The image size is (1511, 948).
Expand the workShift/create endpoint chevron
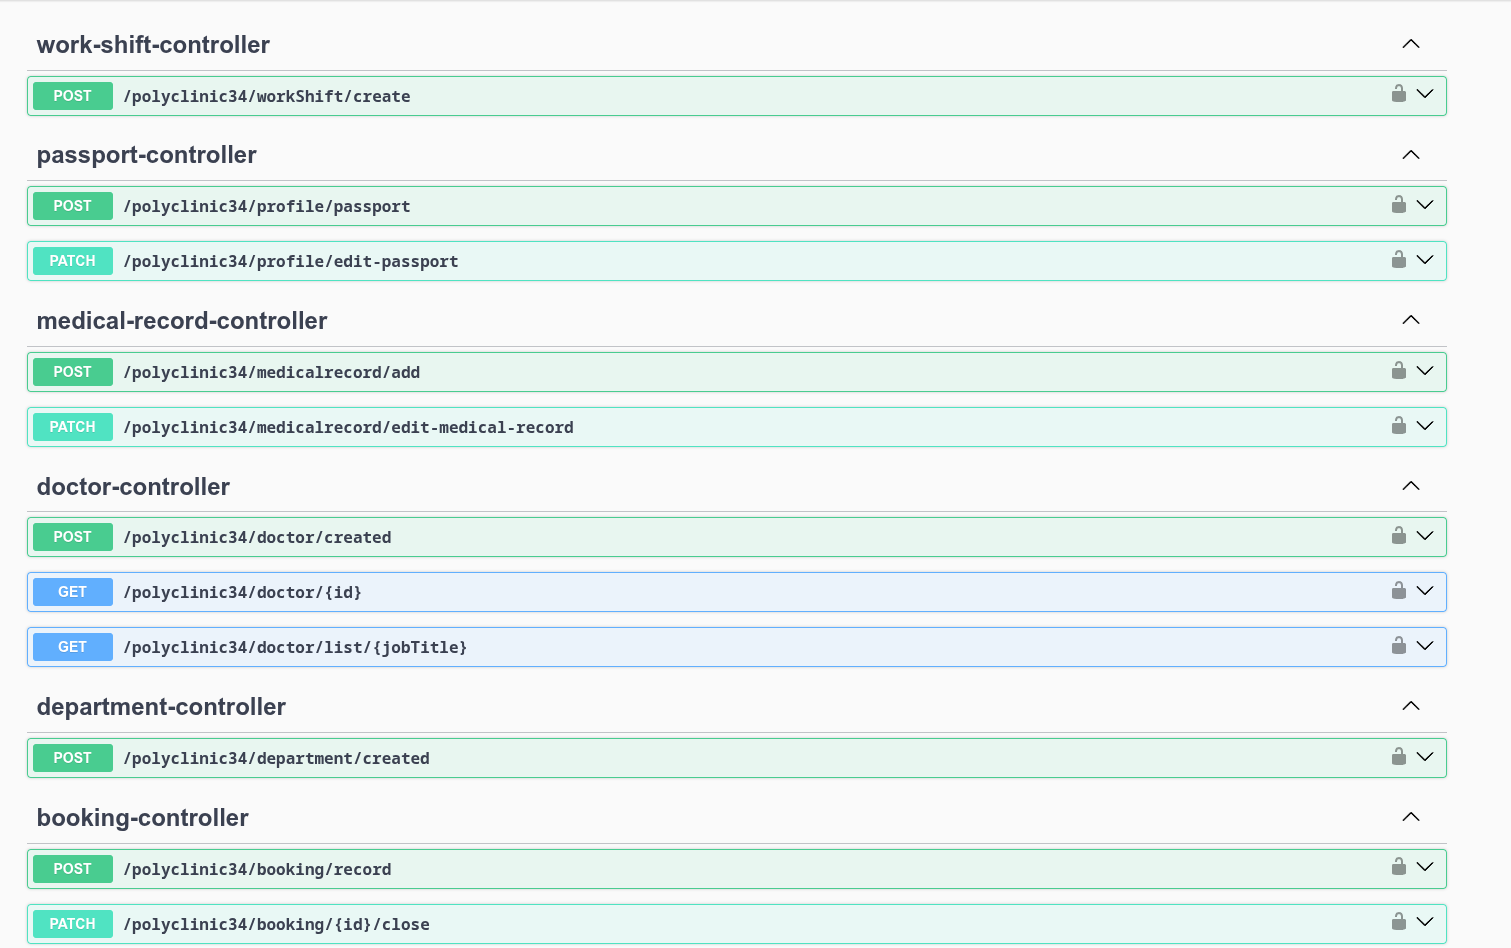point(1425,94)
